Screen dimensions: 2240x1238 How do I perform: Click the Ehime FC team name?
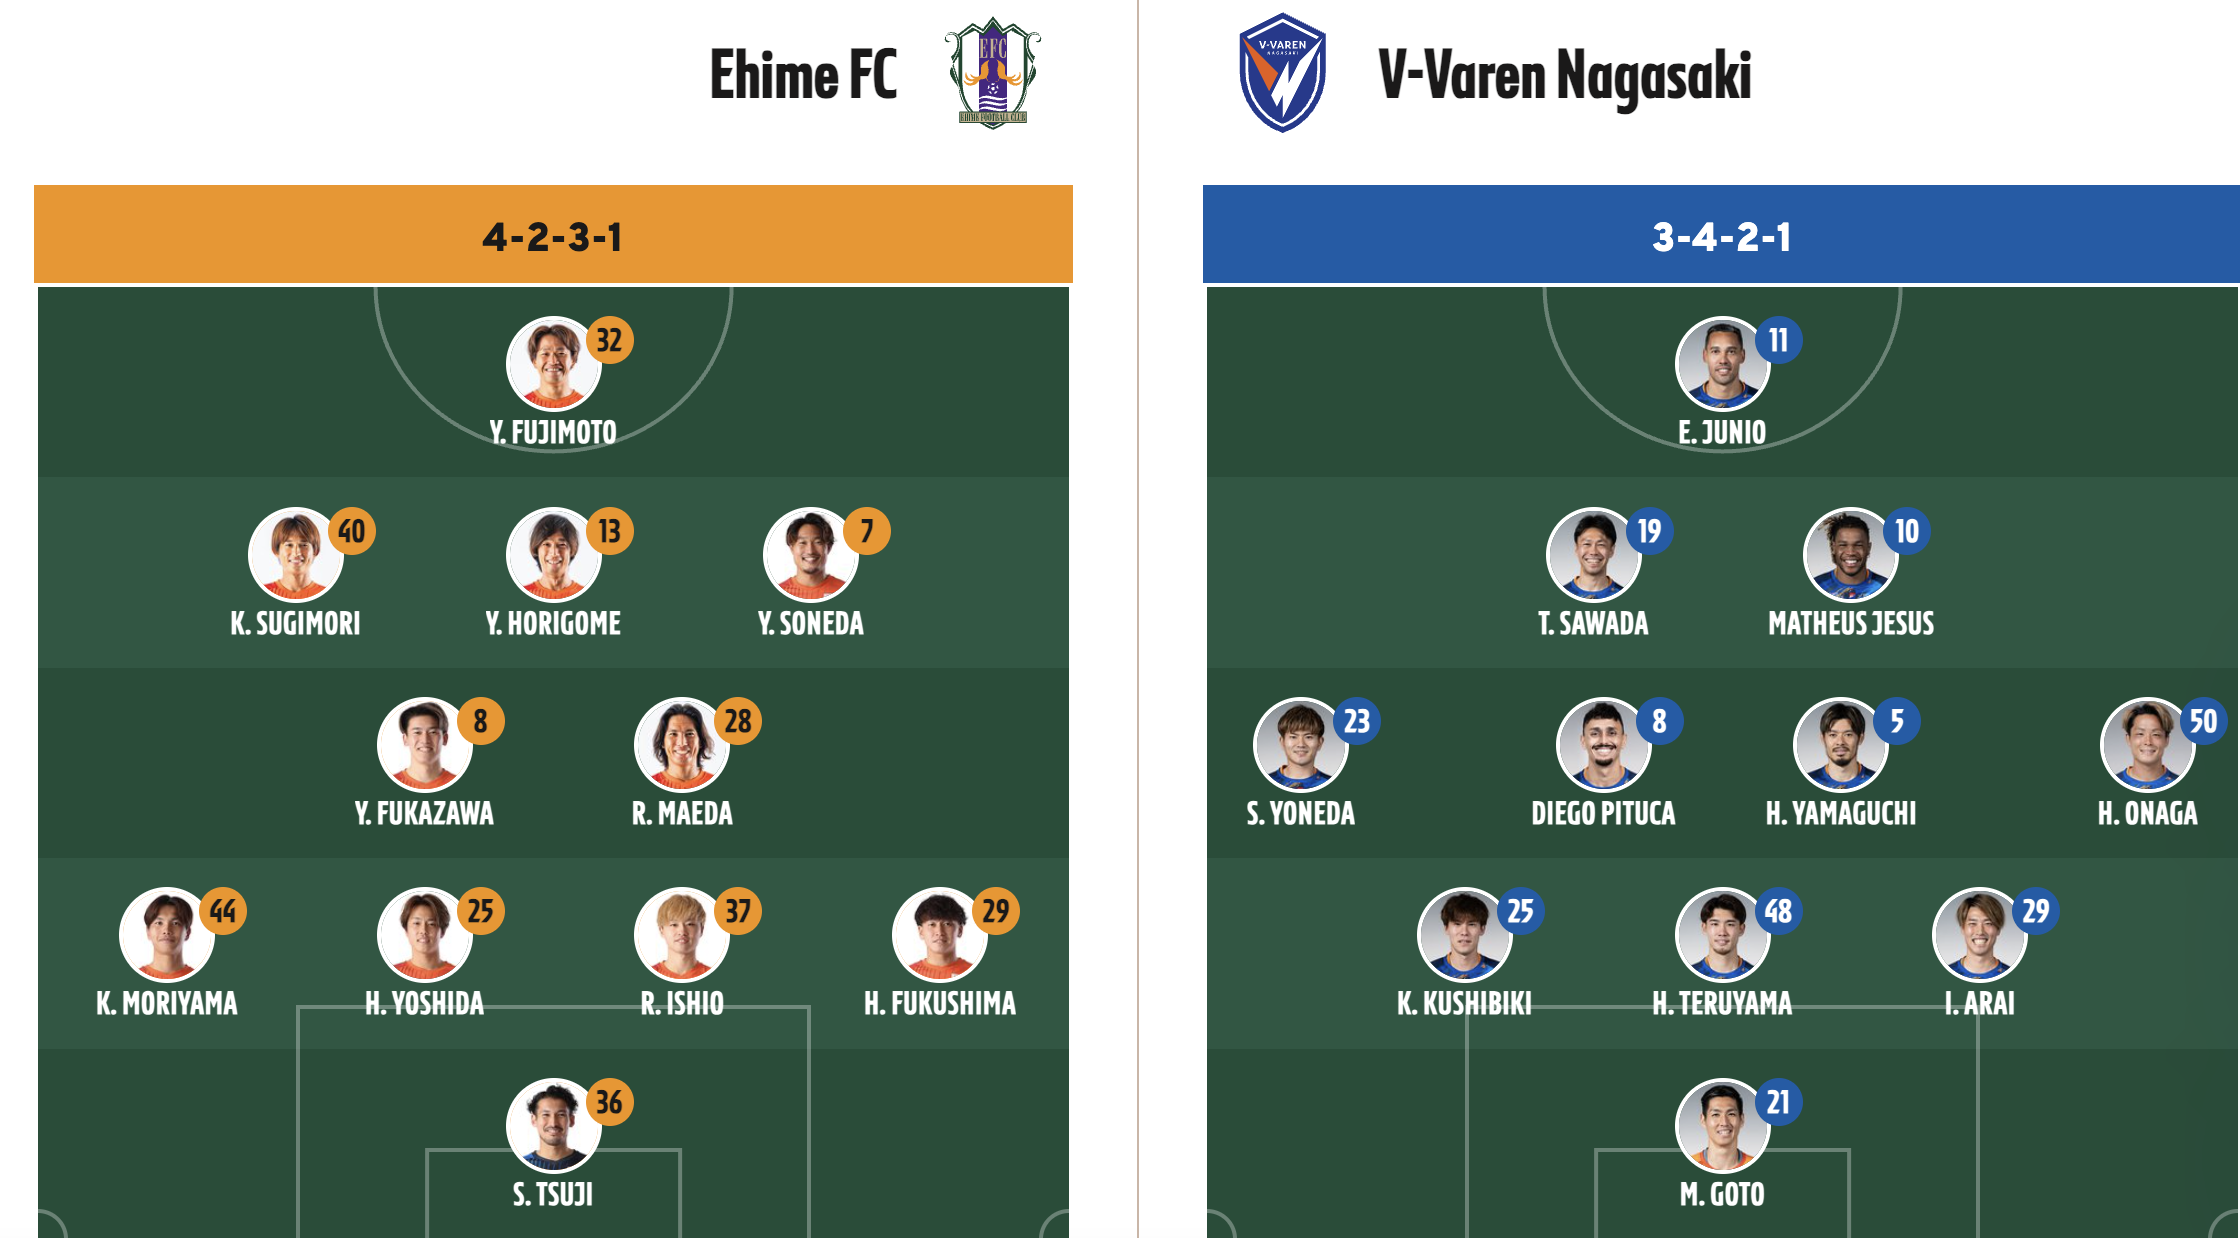pyautogui.click(x=803, y=75)
